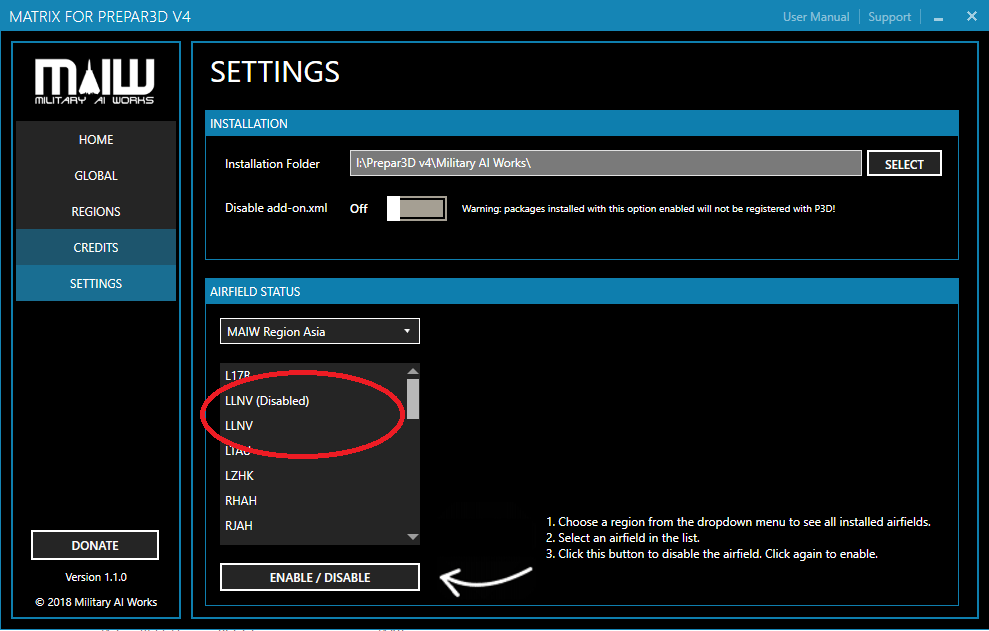The width and height of the screenshot is (989, 631).
Task: Open the CREDITS page
Action: tap(96, 248)
